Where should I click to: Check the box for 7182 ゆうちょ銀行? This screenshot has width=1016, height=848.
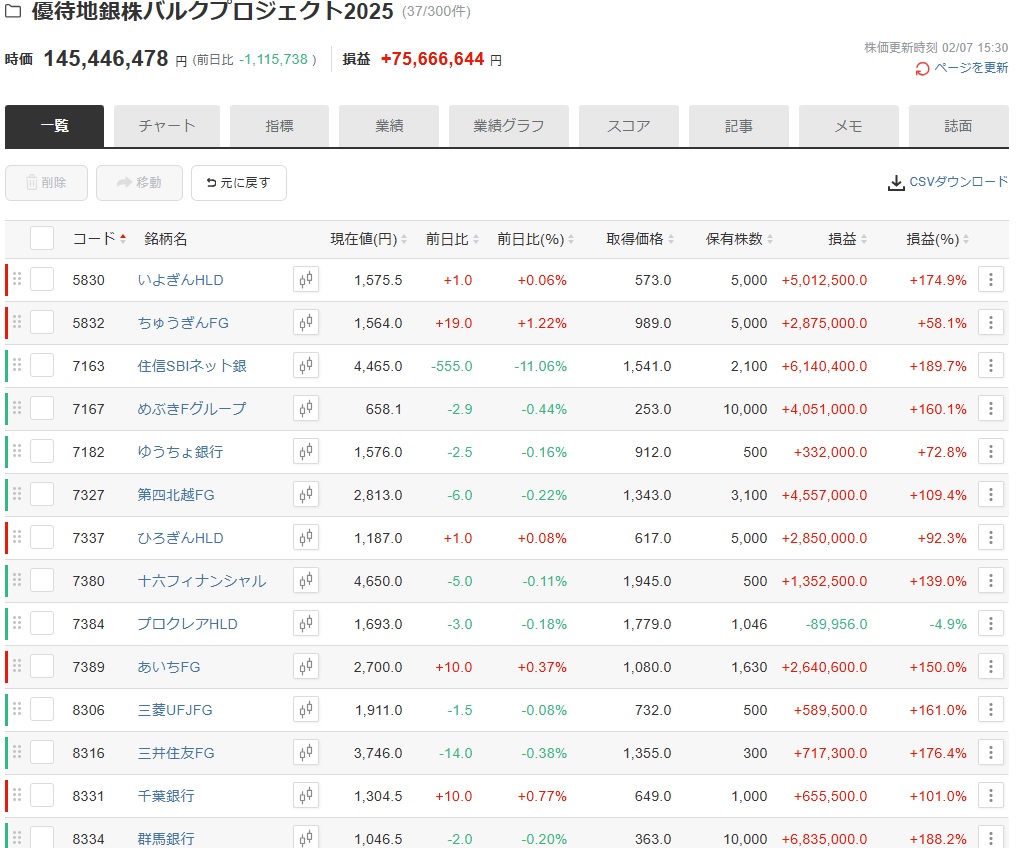[x=42, y=452]
